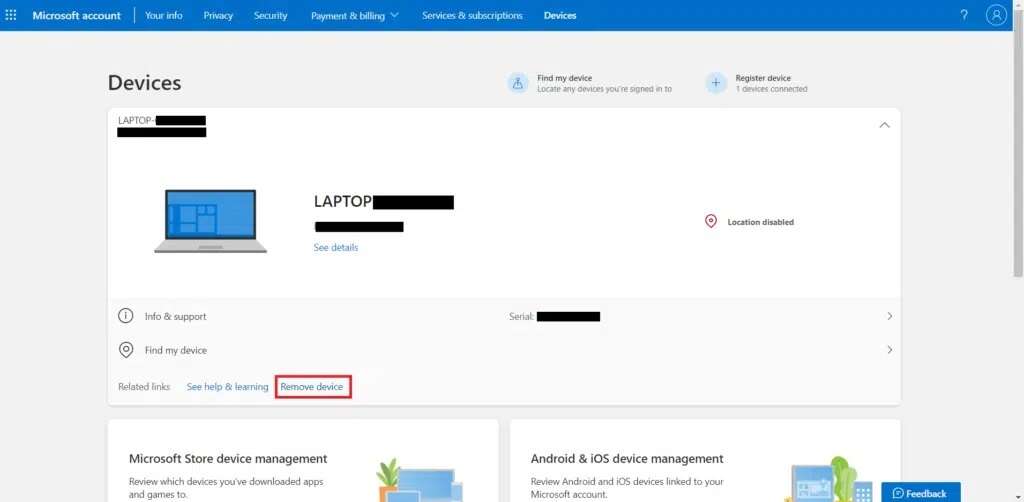This screenshot has width=1024, height=502.
Task: Click the Find my device icon at top
Action: tap(518, 83)
